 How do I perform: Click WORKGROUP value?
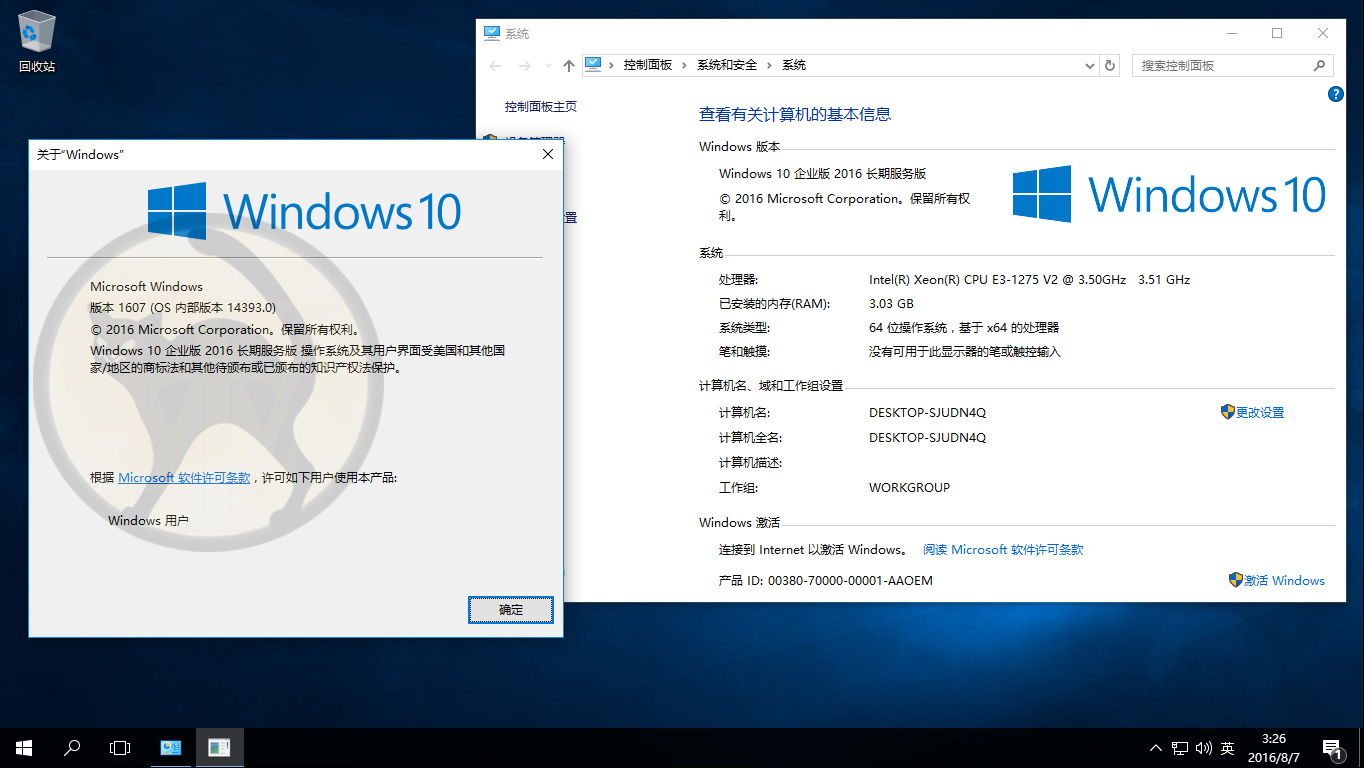click(x=909, y=487)
